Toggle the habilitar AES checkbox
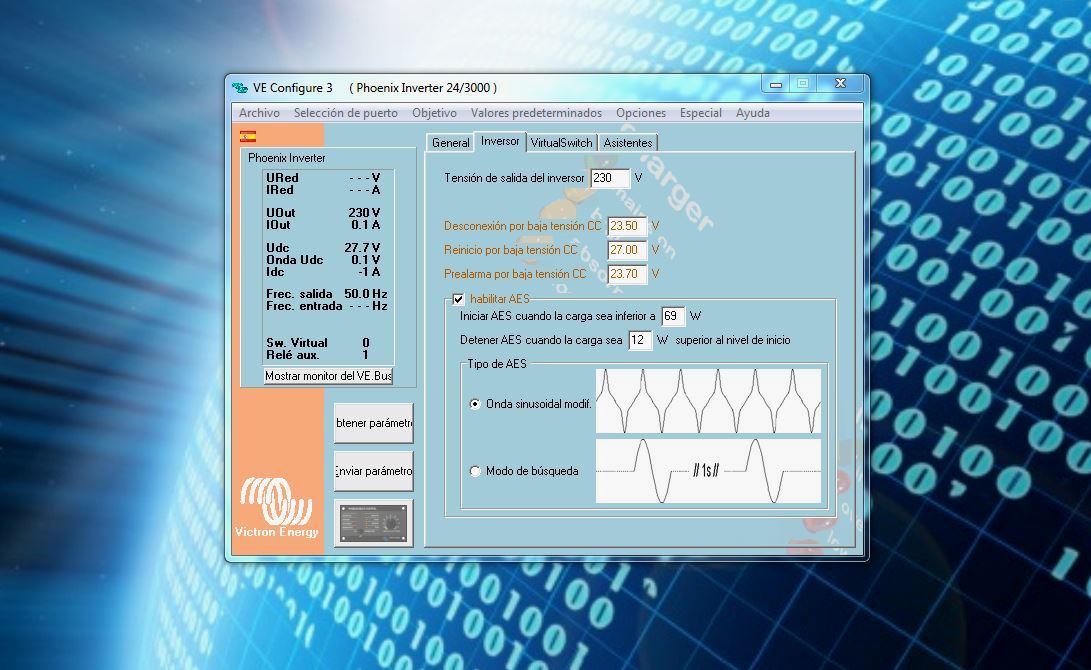 459,299
